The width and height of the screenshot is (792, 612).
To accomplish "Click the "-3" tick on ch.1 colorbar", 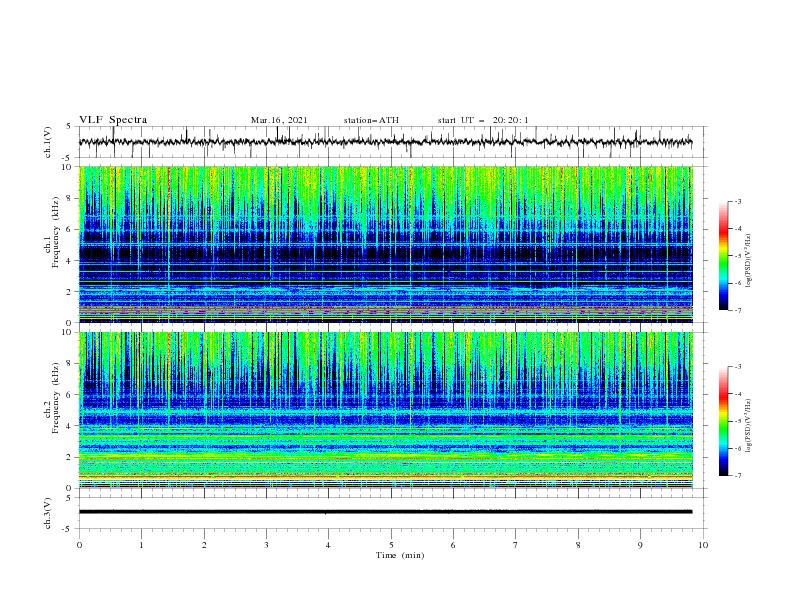I will pos(737,201).
